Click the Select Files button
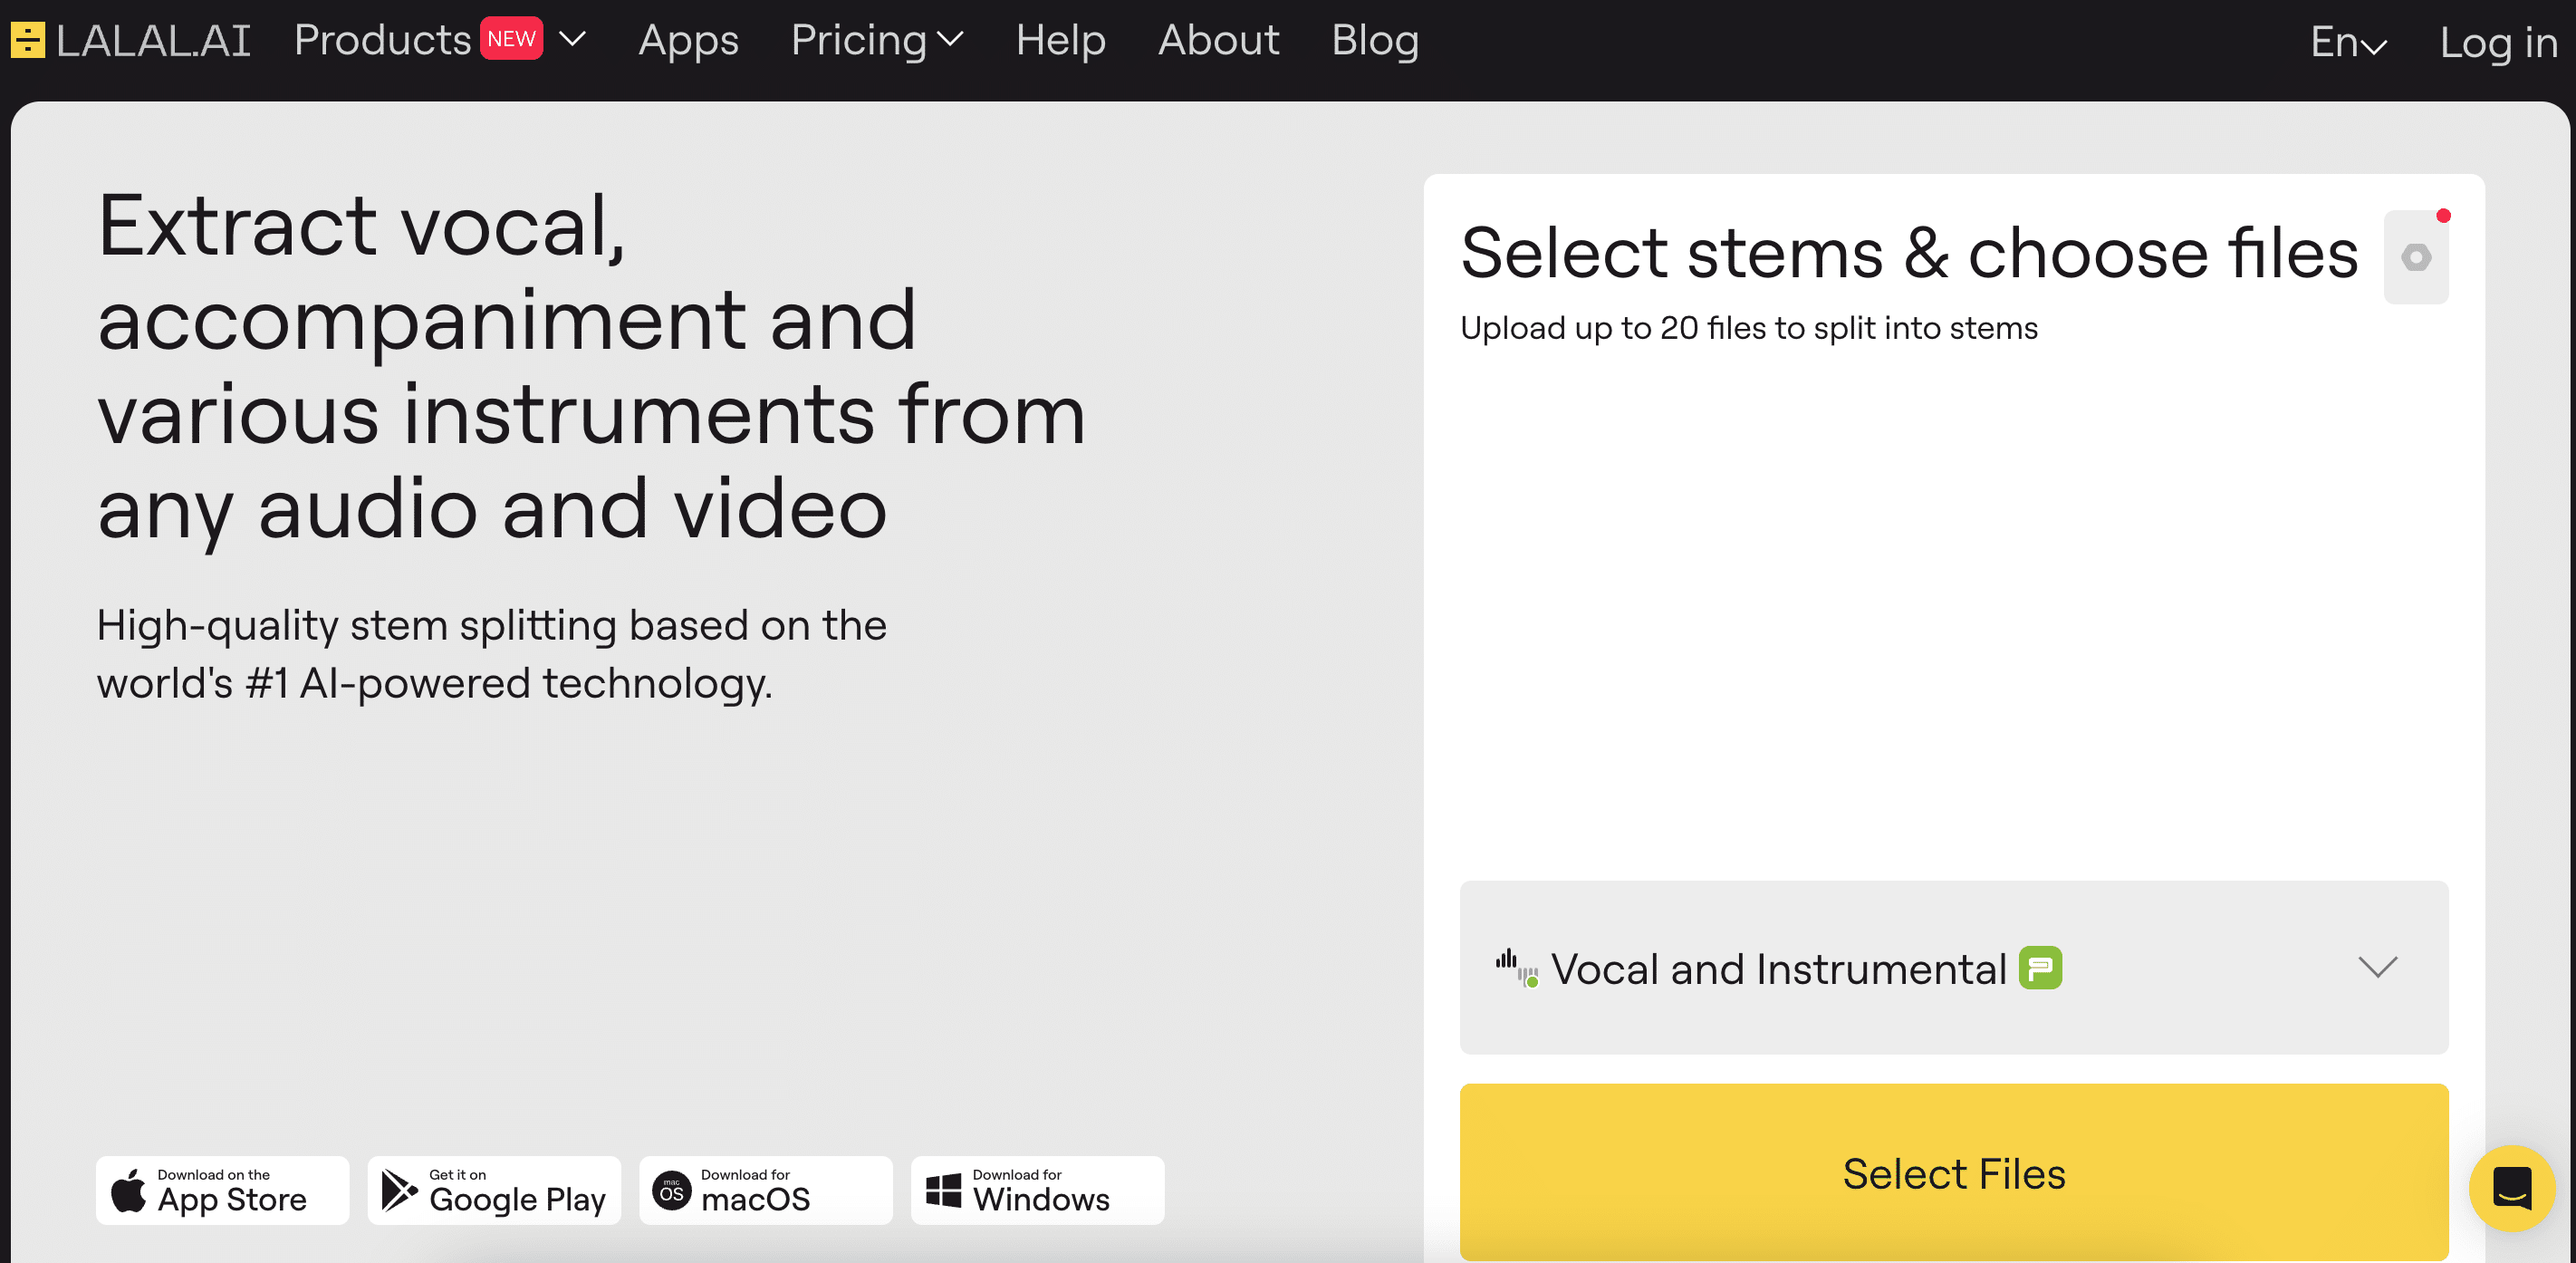This screenshot has height=1263, width=2576. pos(1953,1173)
